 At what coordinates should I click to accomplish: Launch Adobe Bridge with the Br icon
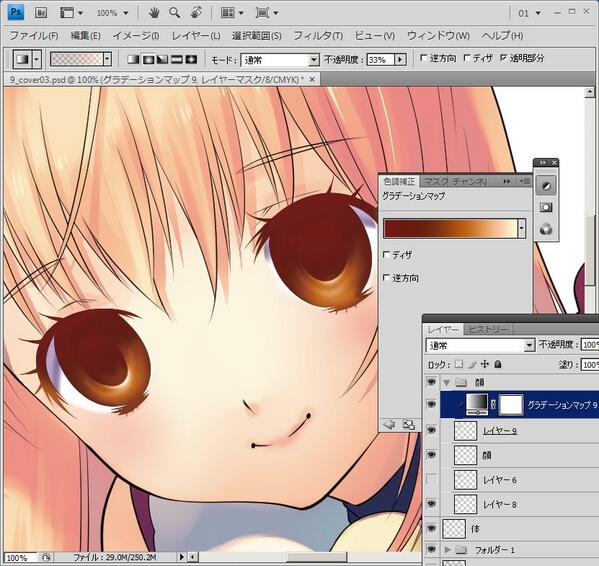41,13
